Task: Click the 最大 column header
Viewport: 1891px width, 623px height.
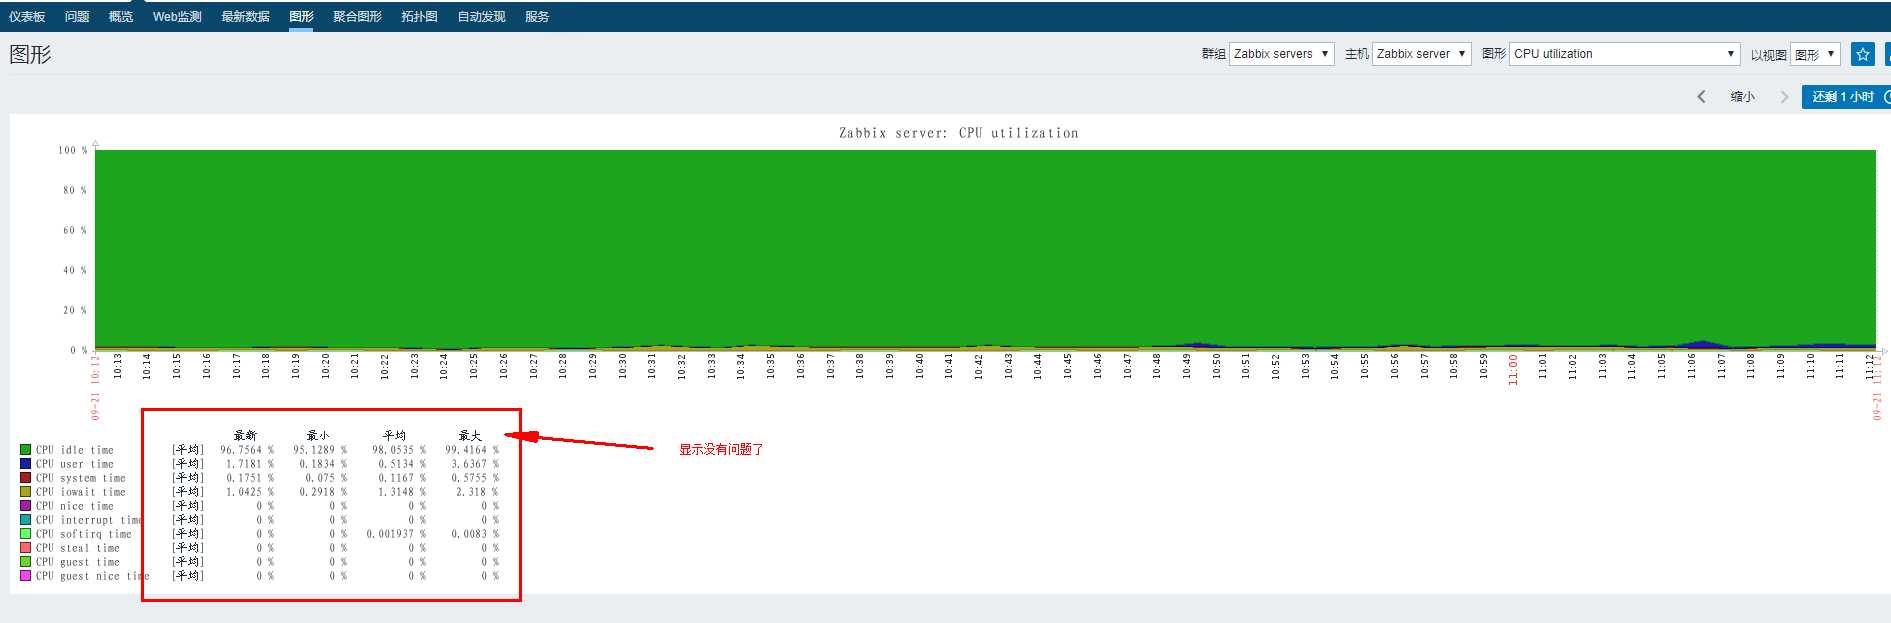Action: tap(470, 435)
